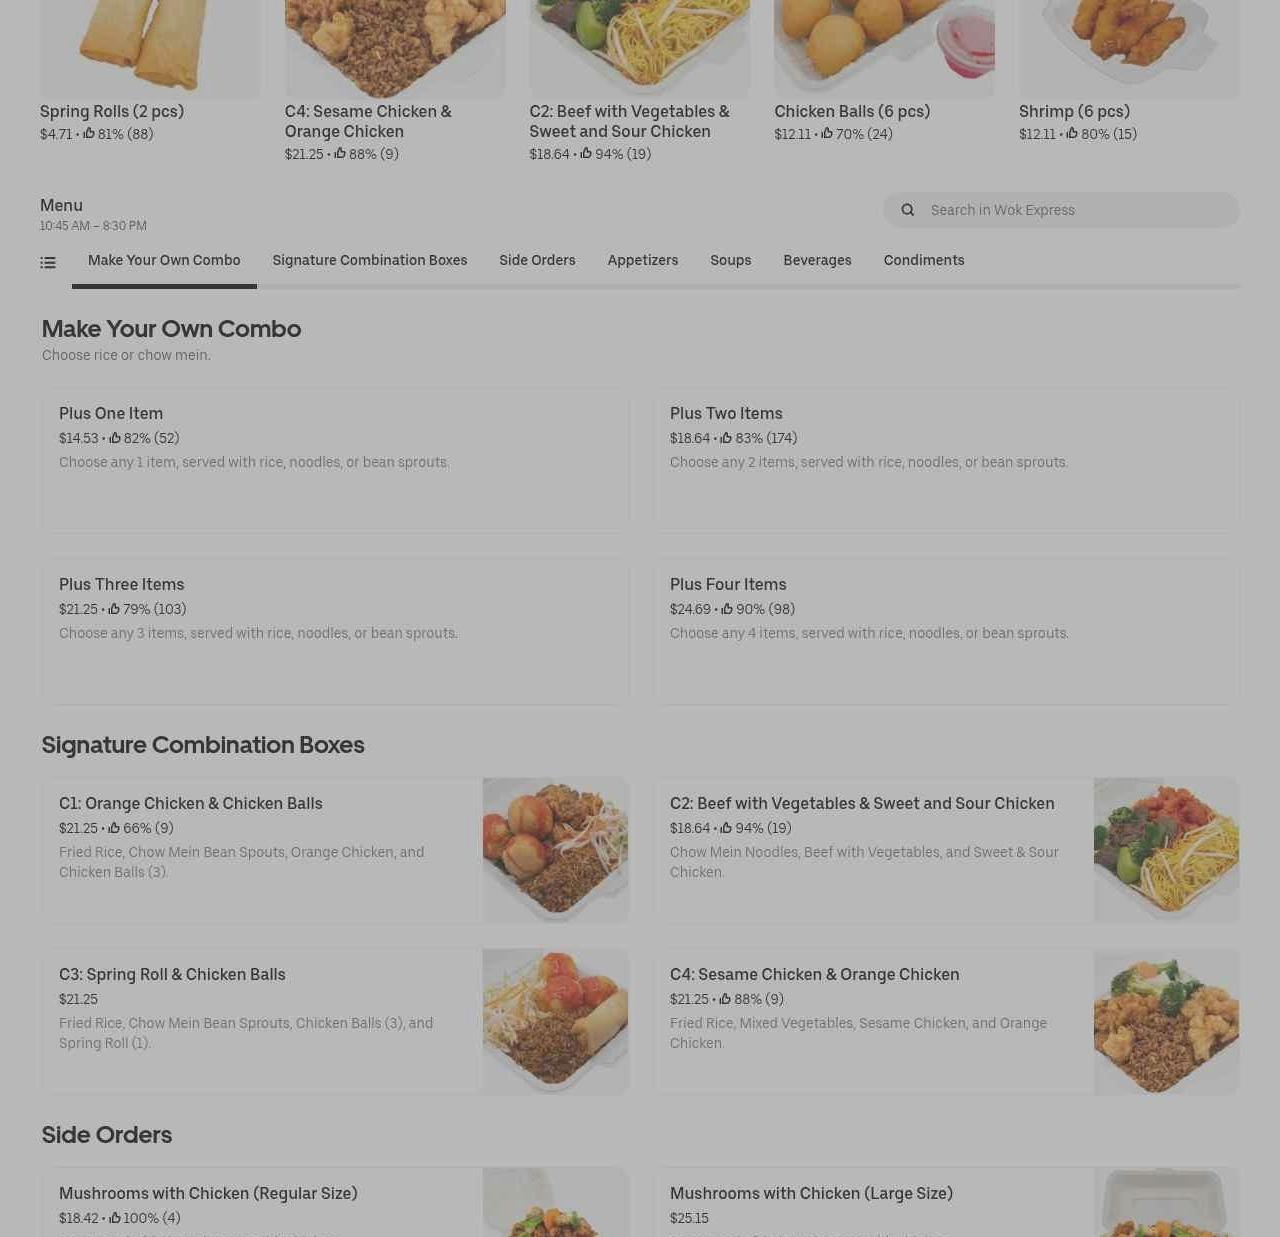Open the Plus One Item combo

point(335,461)
